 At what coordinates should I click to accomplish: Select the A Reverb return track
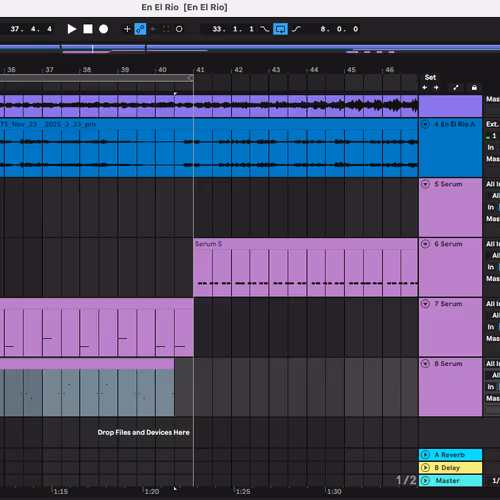(450, 455)
